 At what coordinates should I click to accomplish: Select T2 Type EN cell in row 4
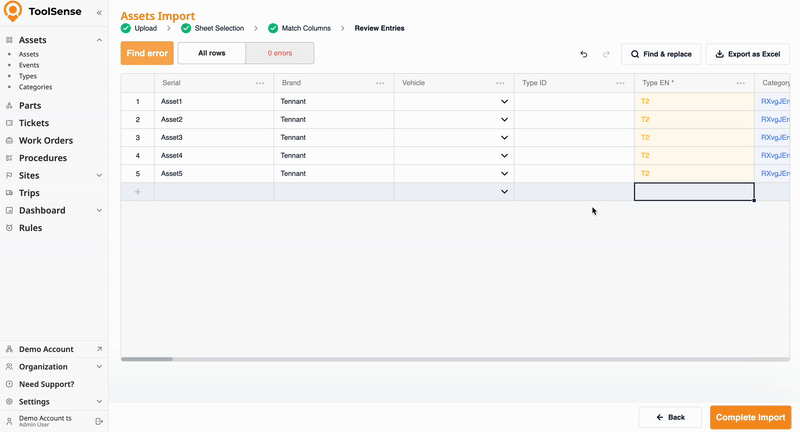694,156
